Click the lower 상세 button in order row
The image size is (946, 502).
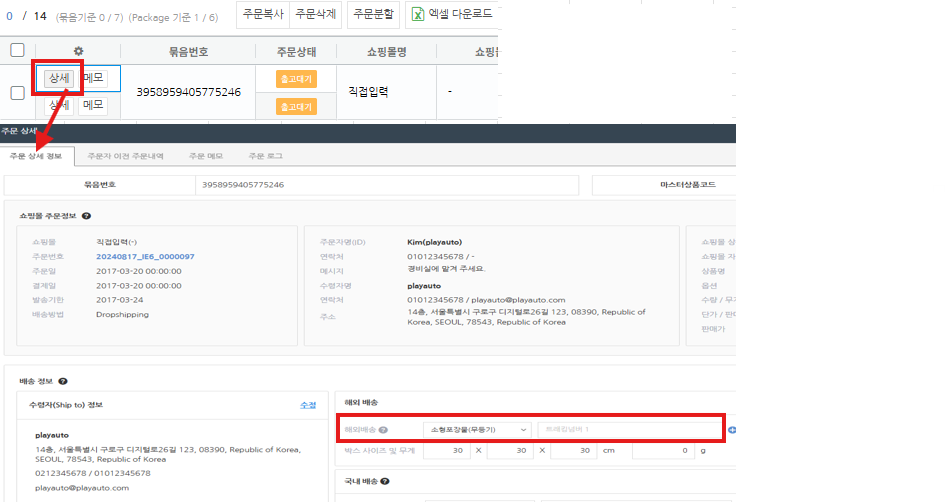coord(59,105)
